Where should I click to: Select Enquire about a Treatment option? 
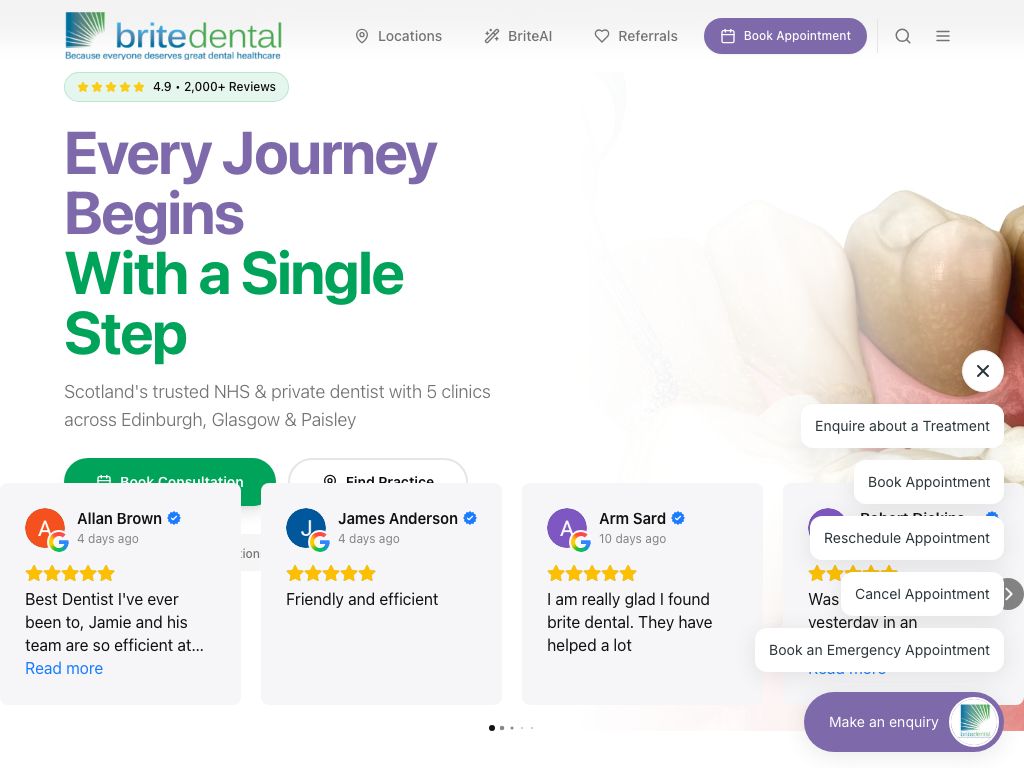pyautogui.click(x=902, y=426)
